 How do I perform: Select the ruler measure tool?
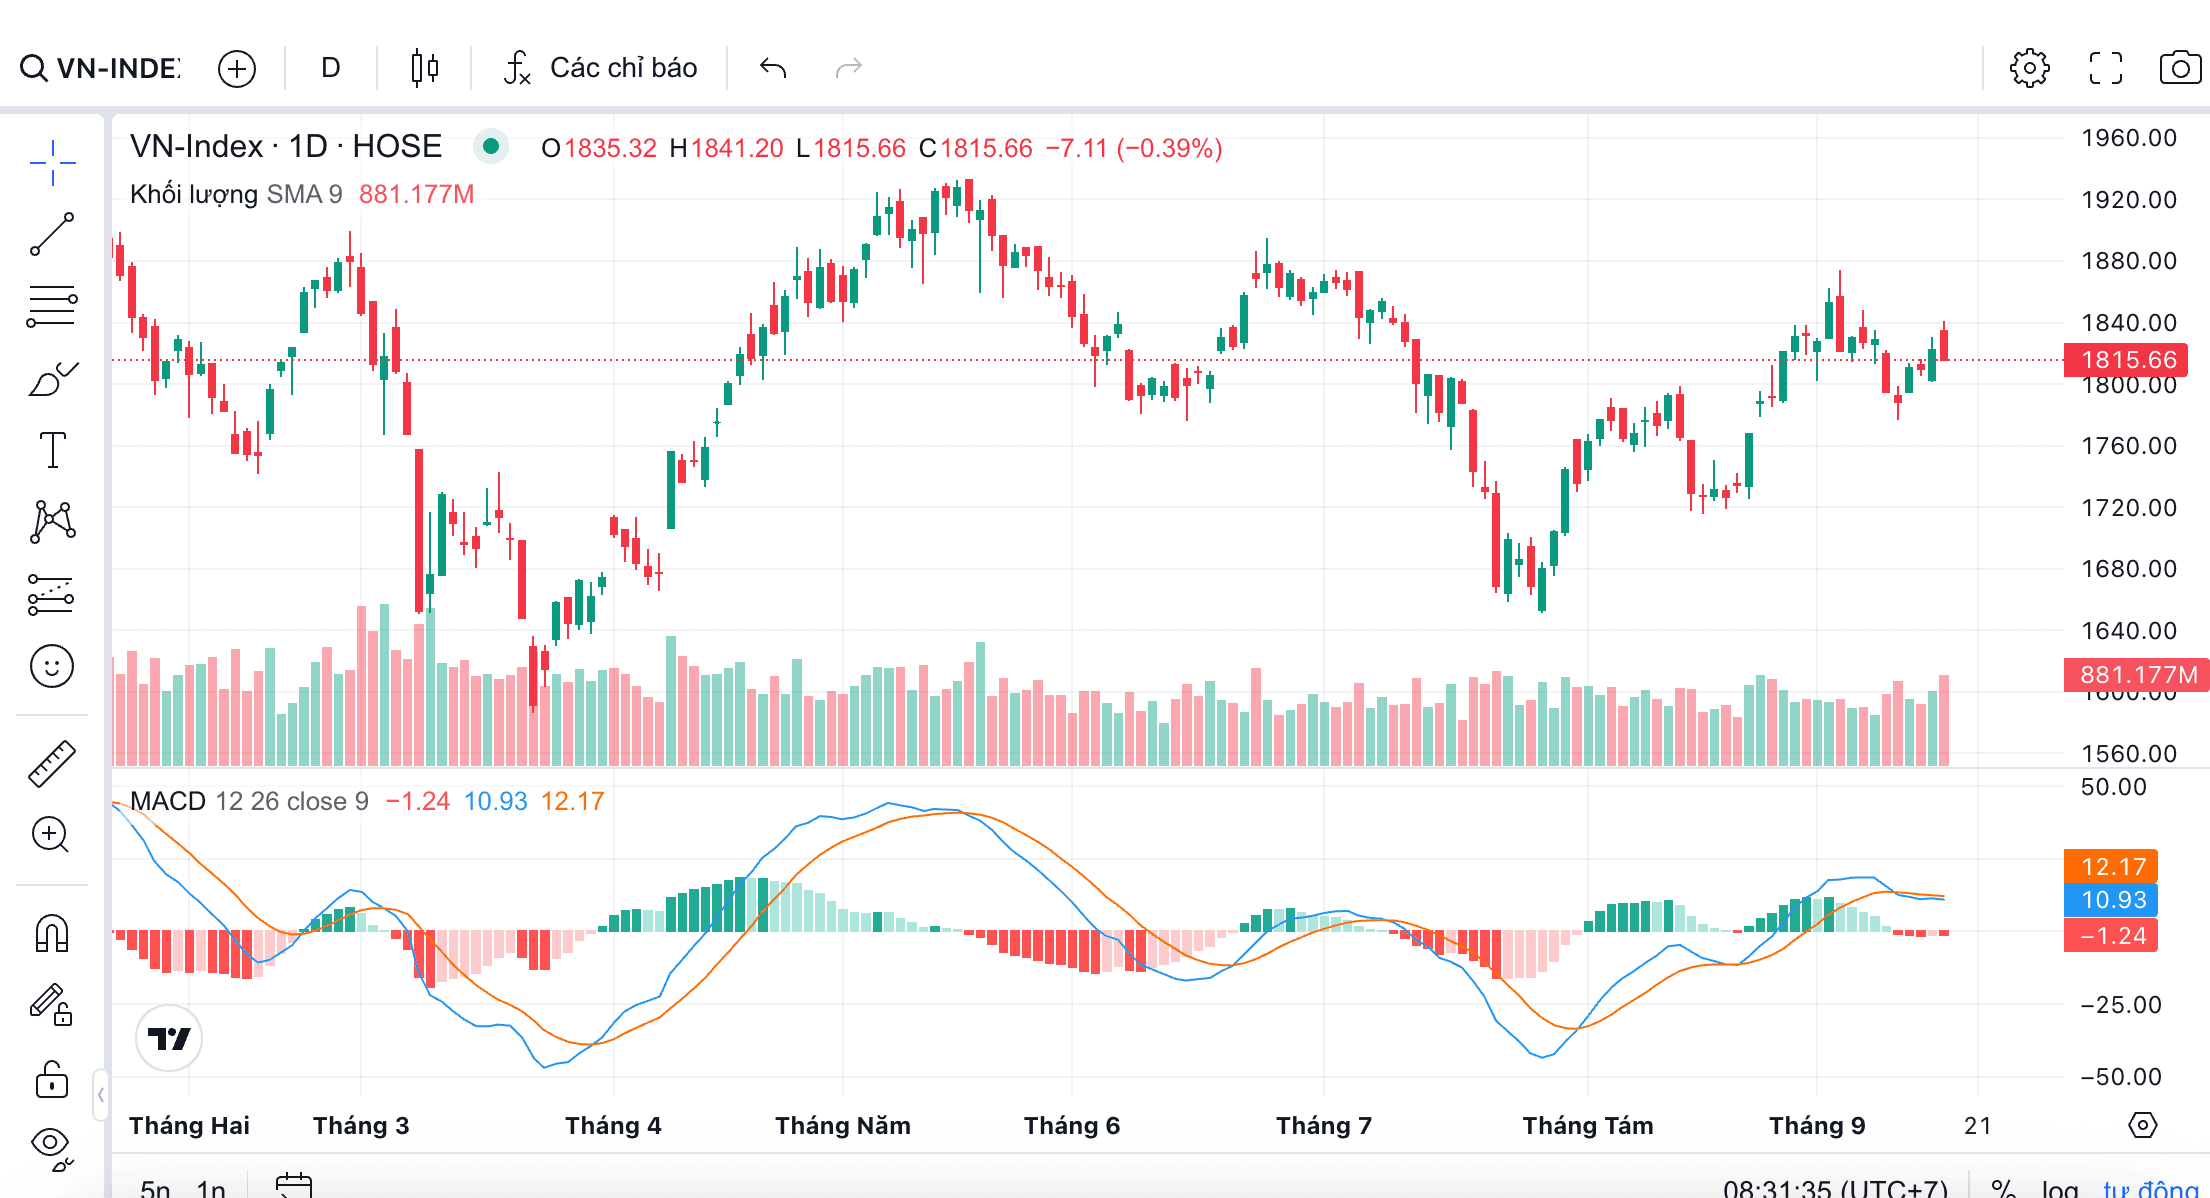[x=52, y=764]
